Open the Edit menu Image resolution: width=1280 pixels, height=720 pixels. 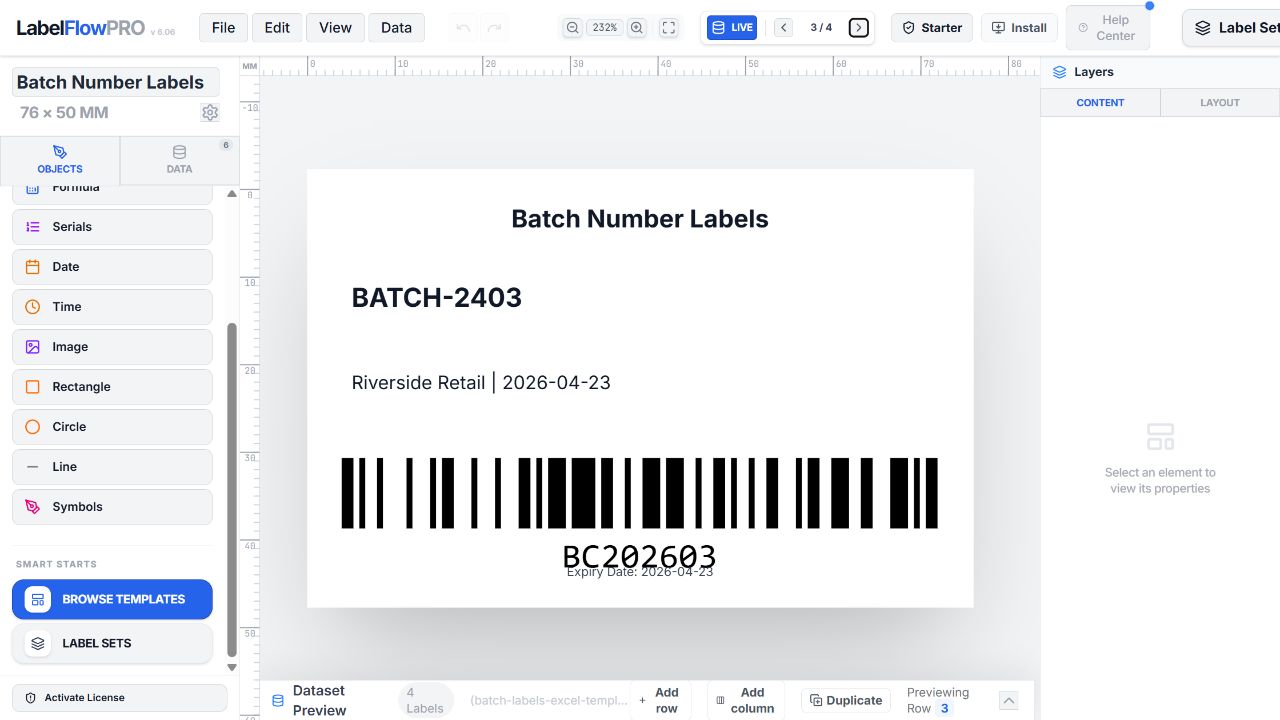pyautogui.click(x=277, y=27)
